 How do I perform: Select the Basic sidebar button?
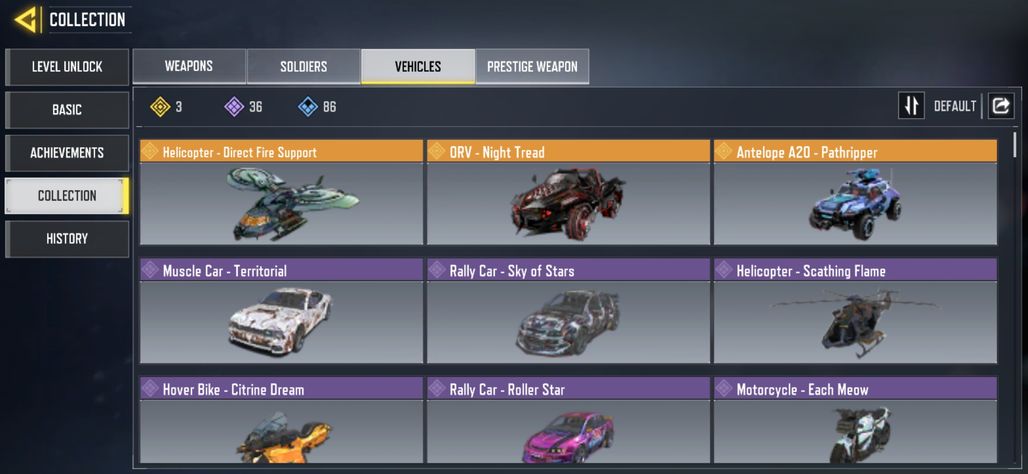pos(67,109)
